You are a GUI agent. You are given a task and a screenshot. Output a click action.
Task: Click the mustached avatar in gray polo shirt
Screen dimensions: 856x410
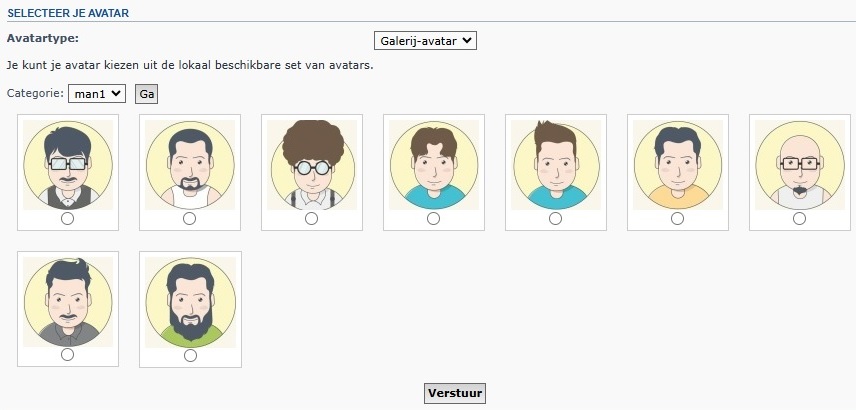pos(68,302)
